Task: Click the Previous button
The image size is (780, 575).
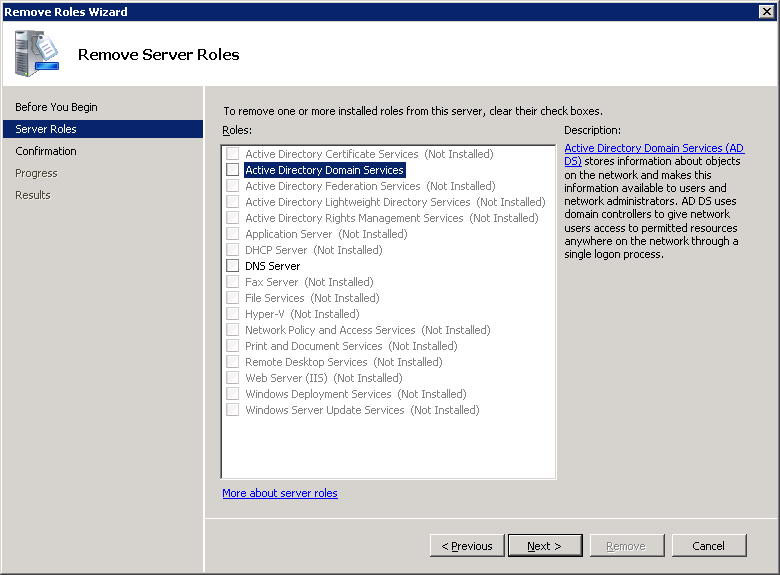Action: (x=467, y=546)
